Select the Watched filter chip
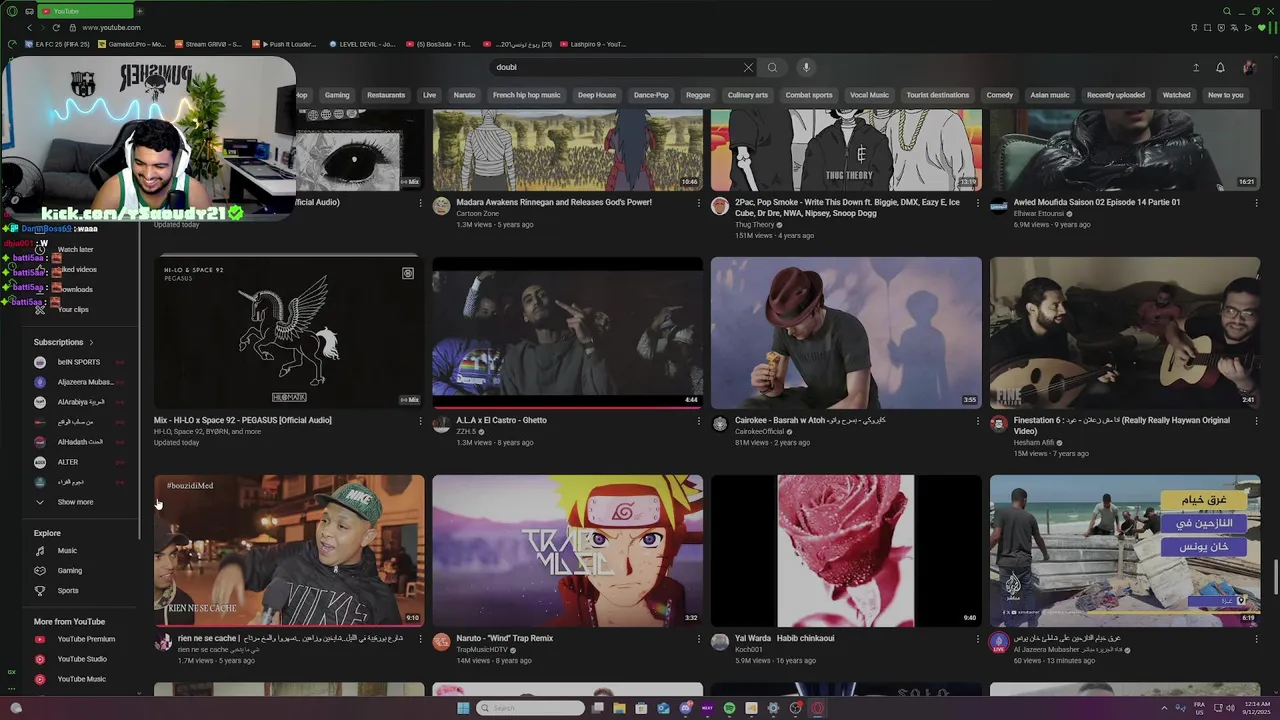Screen dimensions: 1280x720 coord(1176,95)
